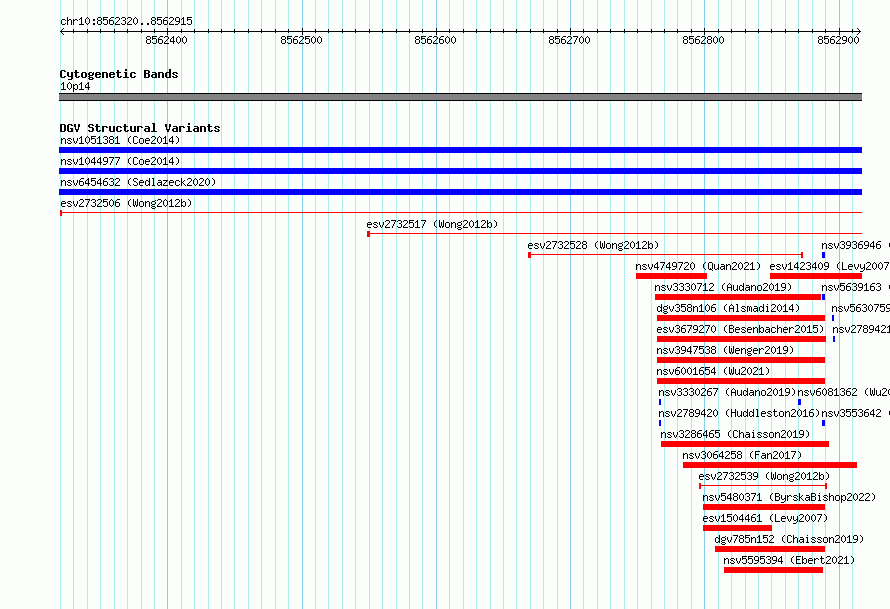Click small blue marker under nsv2789420
The width and height of the screenshot is (890, 609).
(660, 423)
